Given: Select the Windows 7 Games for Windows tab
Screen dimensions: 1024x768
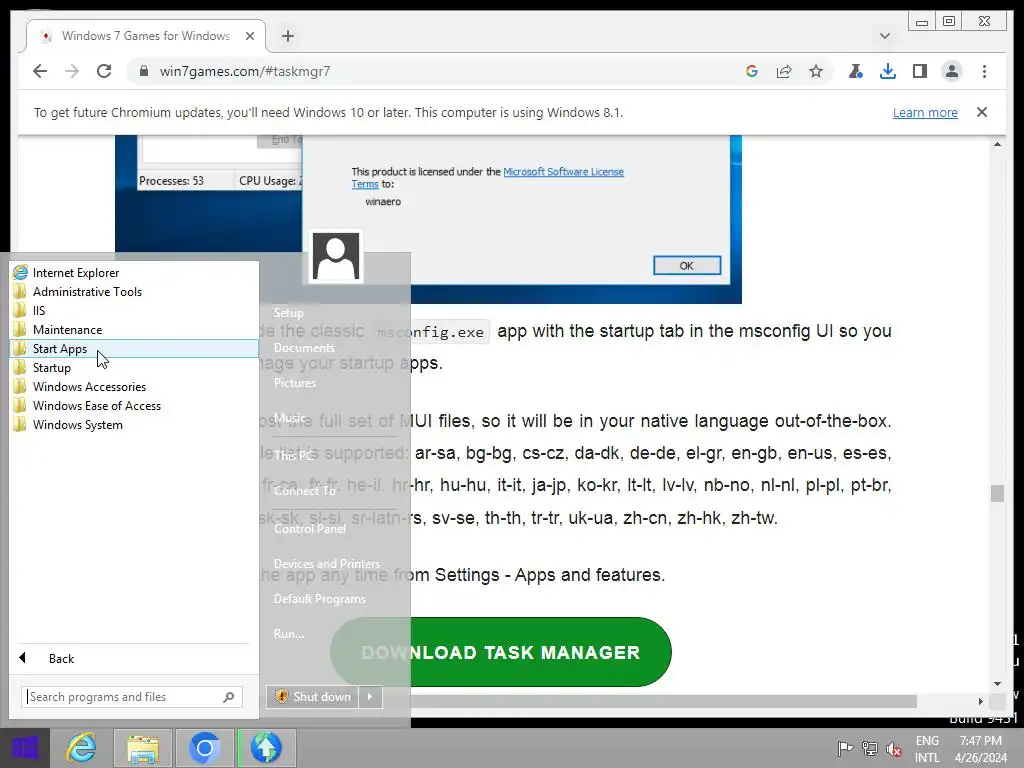Looking at the screenshot, I should [145, 36].
